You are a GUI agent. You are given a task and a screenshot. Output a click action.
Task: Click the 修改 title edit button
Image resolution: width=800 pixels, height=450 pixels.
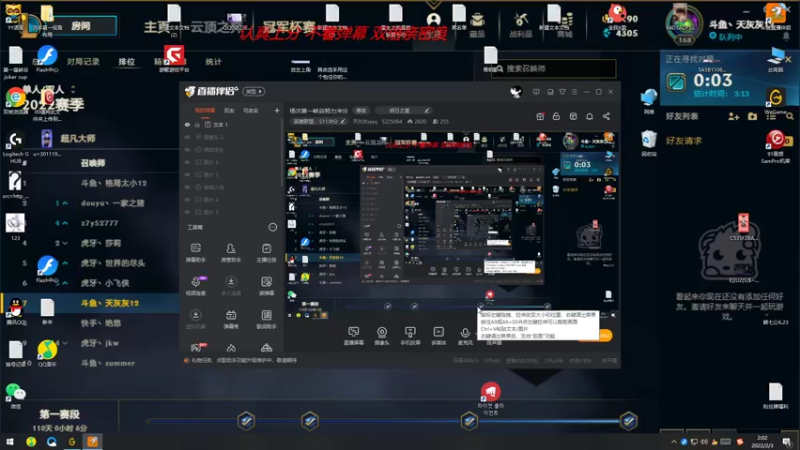[361, 110]
